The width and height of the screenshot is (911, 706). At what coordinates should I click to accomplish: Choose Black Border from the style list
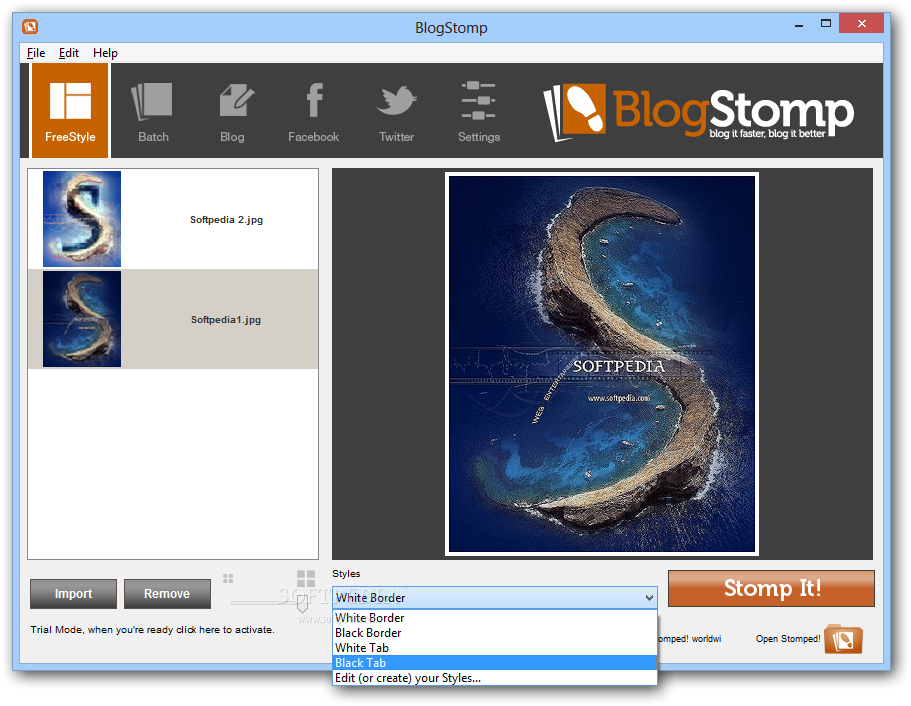(x=495, y=633)
